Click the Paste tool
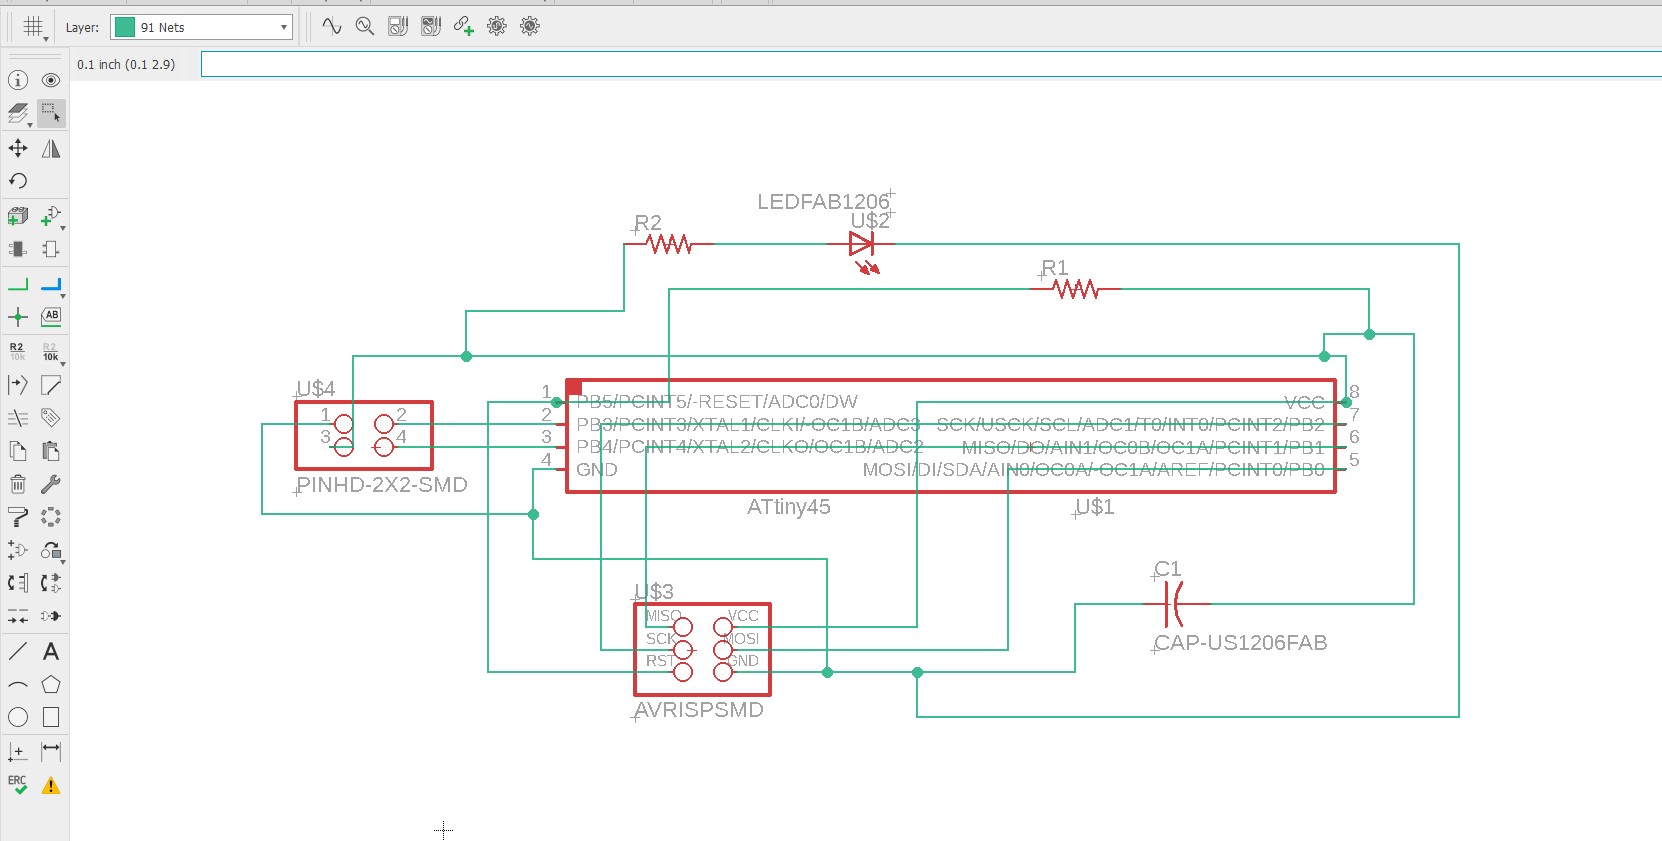Viewport: 1662px width, 841px height. [51, 451]
